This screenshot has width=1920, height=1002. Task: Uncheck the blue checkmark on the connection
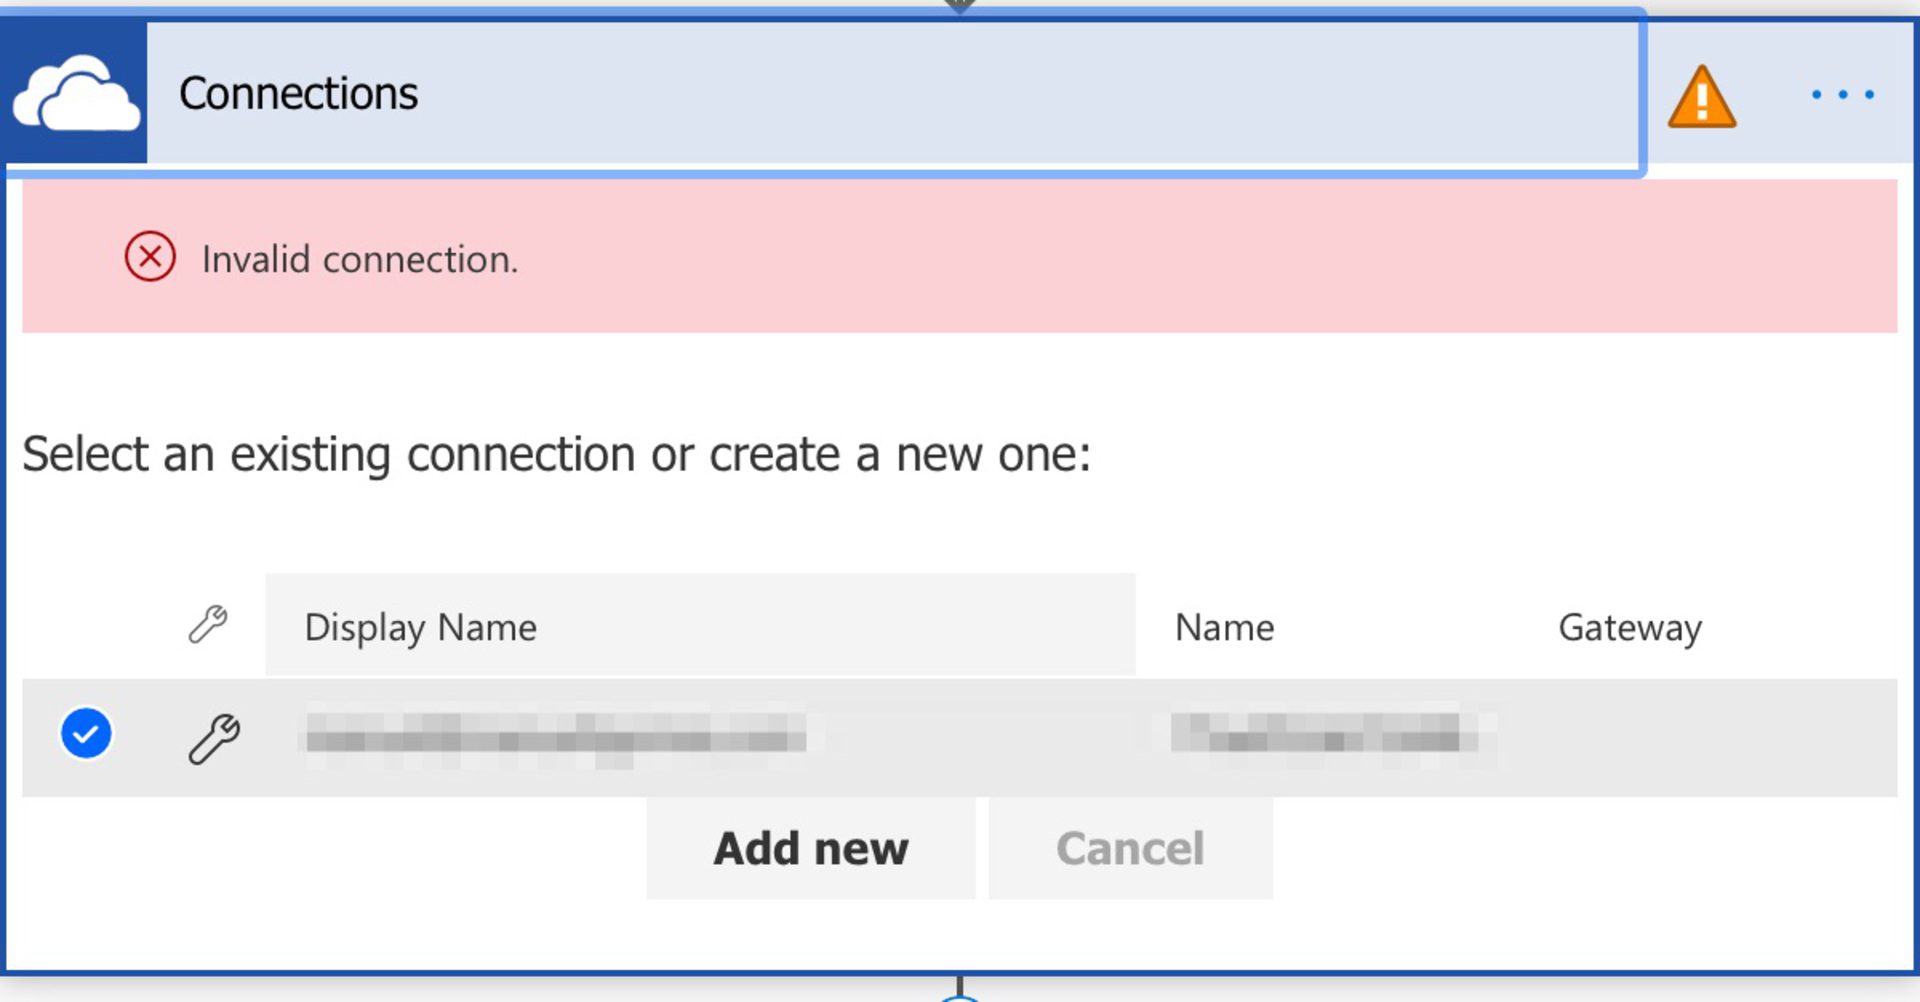tap(87, 732)
